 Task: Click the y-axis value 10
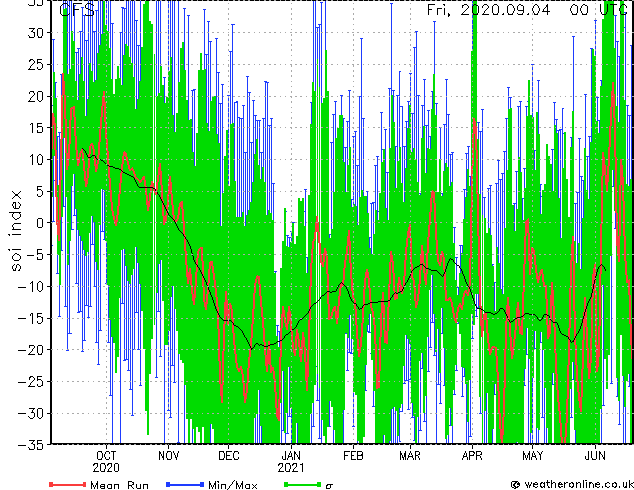(x=36, y=160)
